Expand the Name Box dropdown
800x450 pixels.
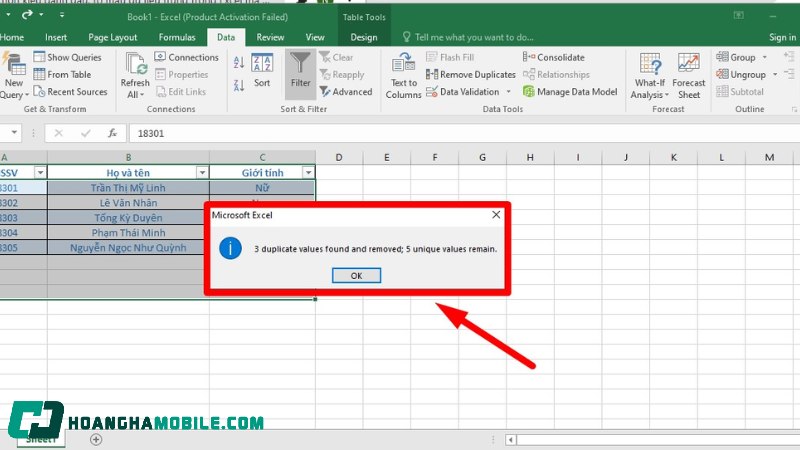(x=14, y=133)
